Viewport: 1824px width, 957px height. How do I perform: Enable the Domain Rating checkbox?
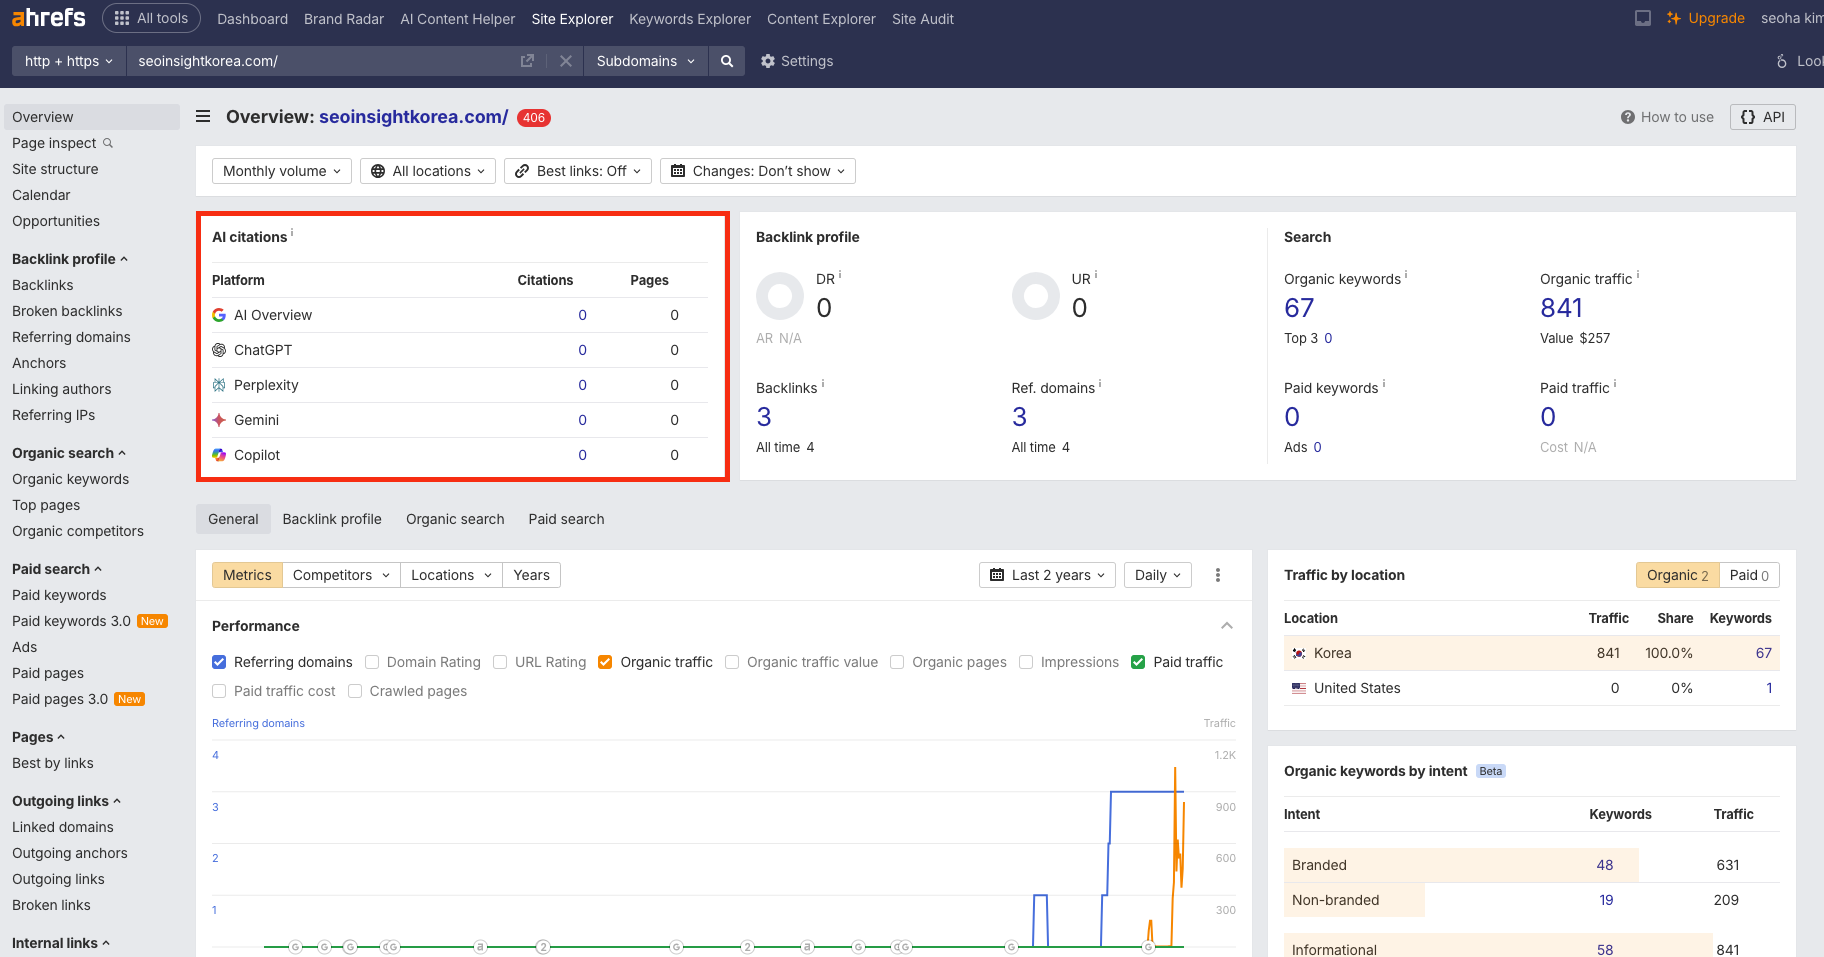tap(371, 661)
